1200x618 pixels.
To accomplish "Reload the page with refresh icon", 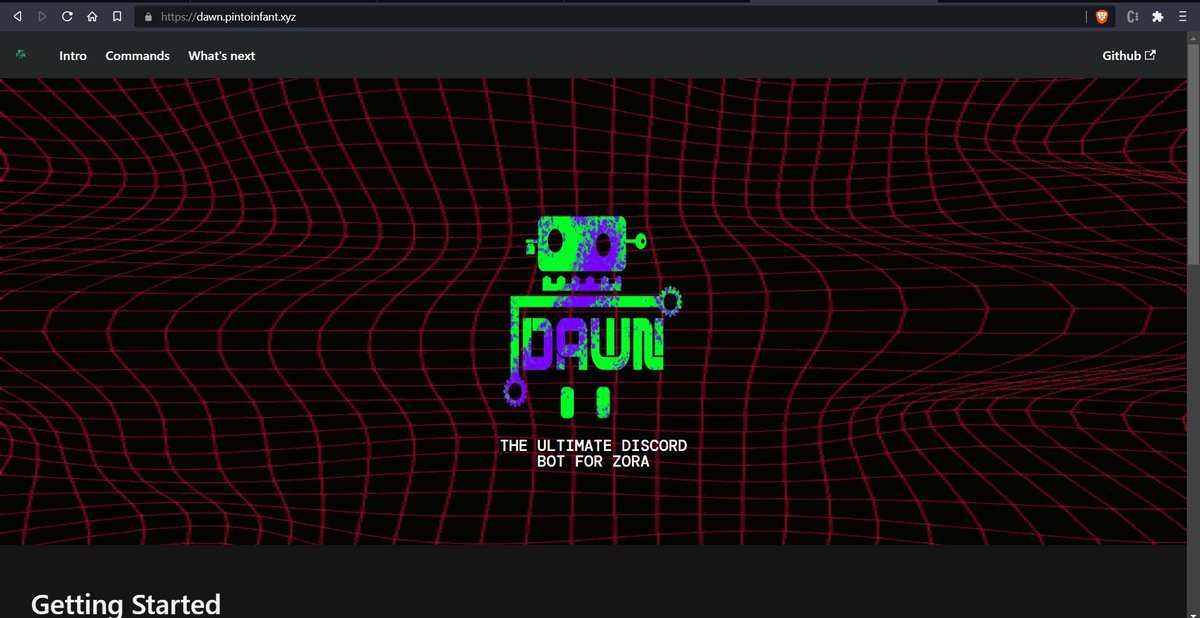I will pyautogui.click(x=67, y=17).
